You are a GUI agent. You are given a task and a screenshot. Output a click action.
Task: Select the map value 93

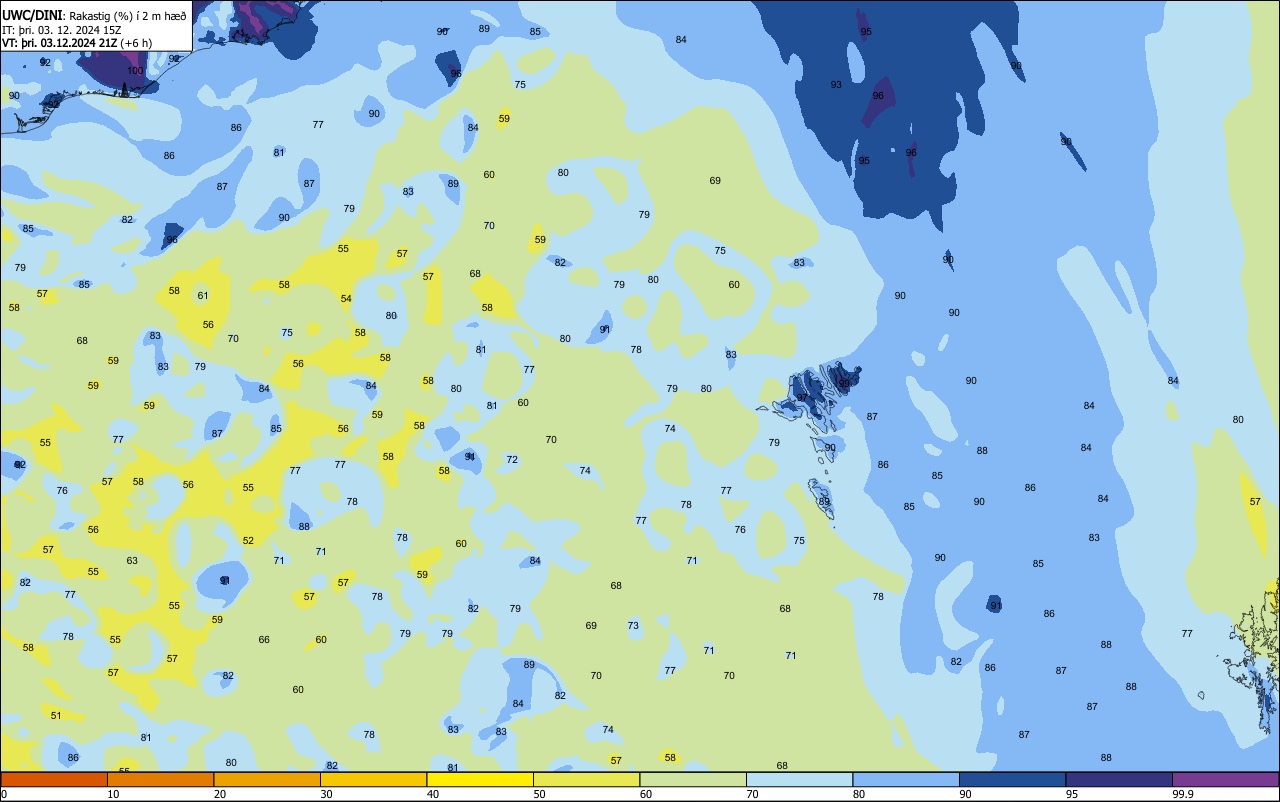[x=836, y=85]
